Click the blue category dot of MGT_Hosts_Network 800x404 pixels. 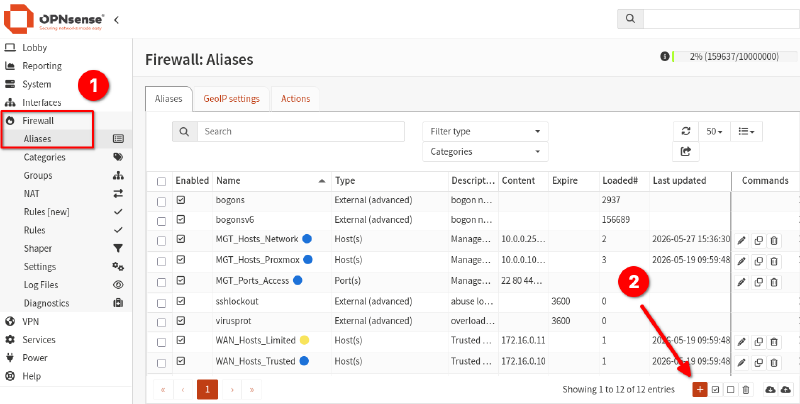[x=307, y=238]
